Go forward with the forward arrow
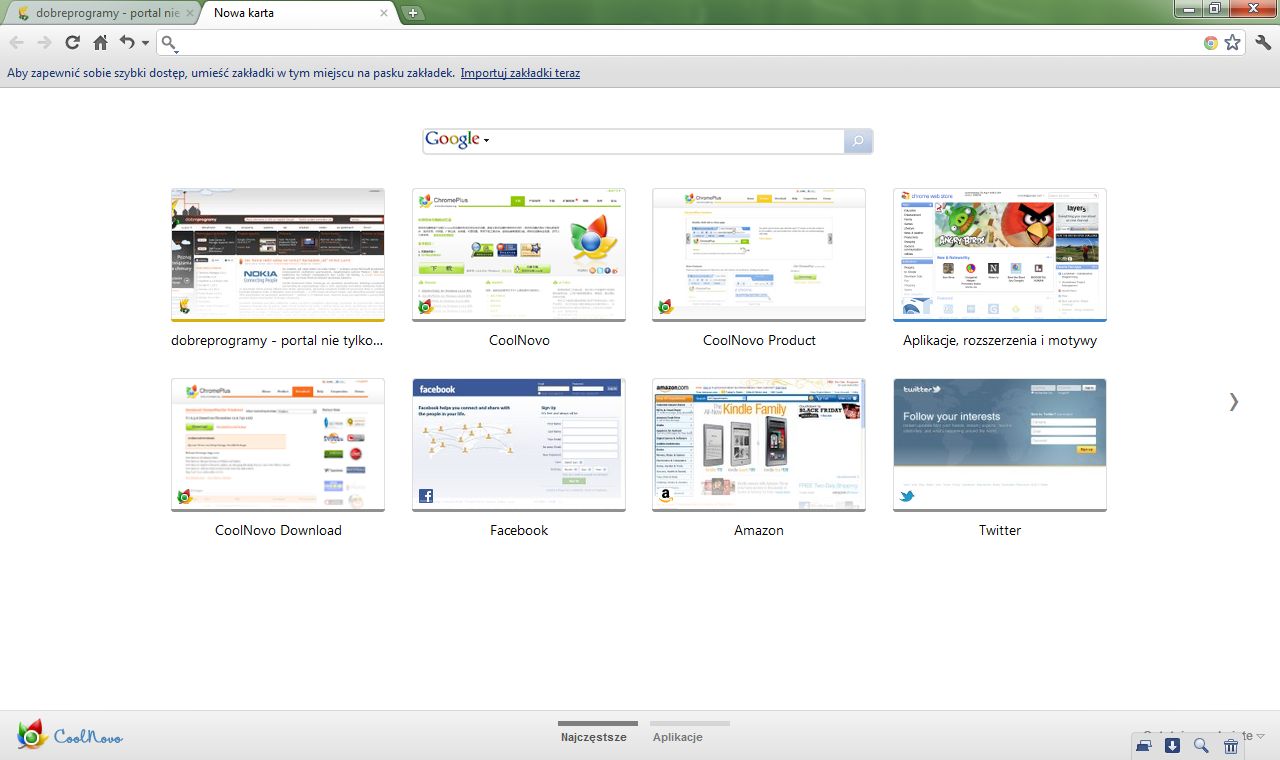Screen dimensions: 1280x760 tap(44, 42)
